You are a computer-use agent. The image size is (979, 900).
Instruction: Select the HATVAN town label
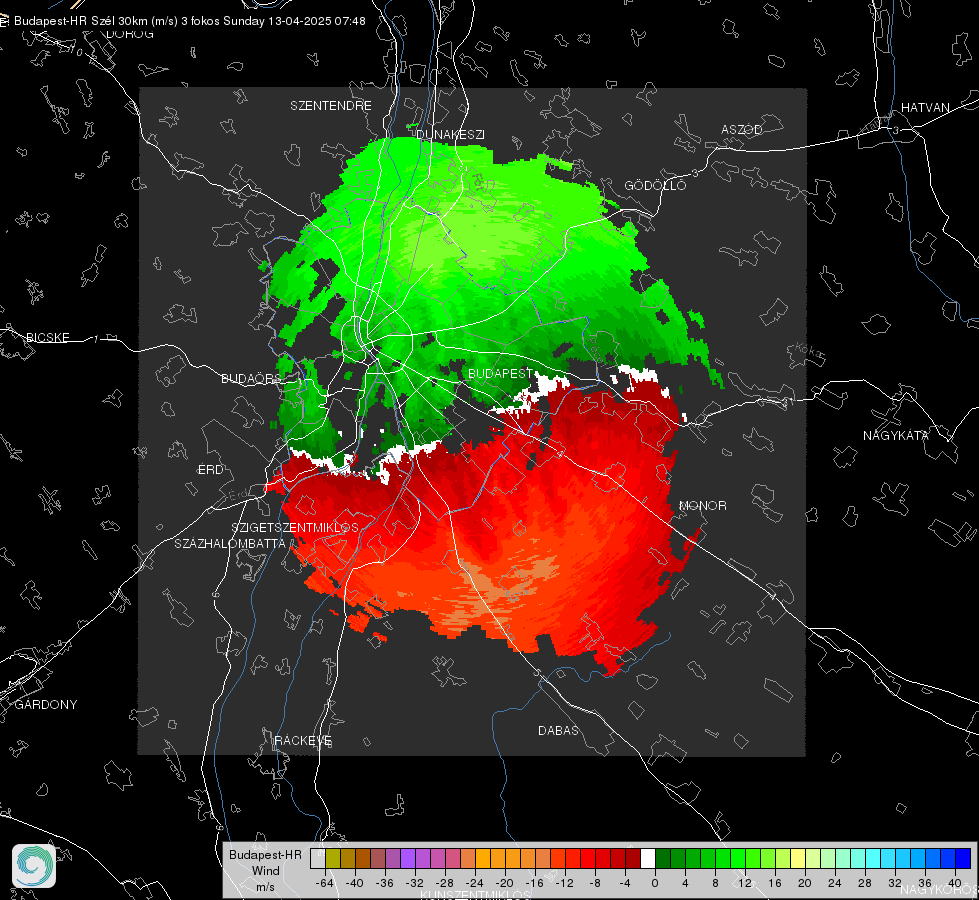[925, 107]
